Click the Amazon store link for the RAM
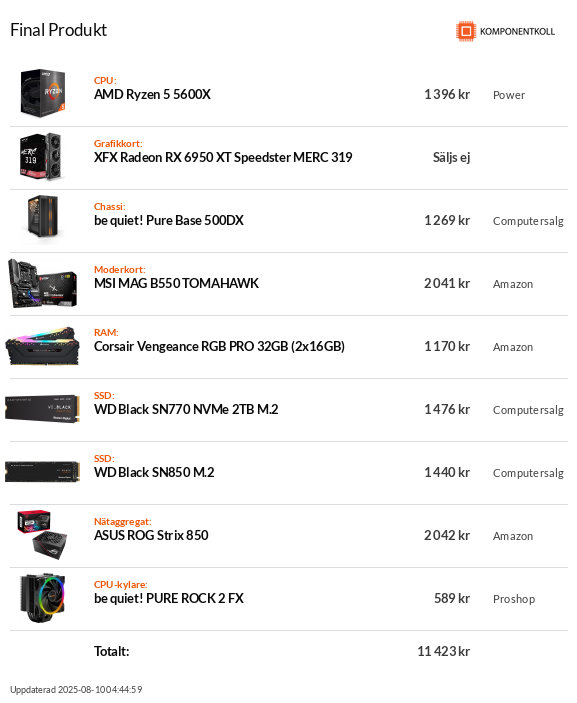 [513, 347]
